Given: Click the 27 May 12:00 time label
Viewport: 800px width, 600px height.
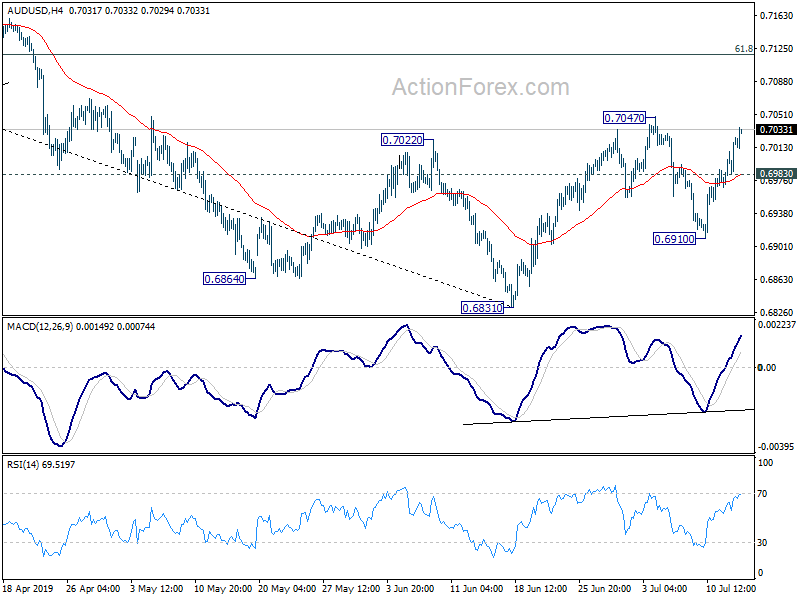Looking at the screenshot, I should [351, 588].
